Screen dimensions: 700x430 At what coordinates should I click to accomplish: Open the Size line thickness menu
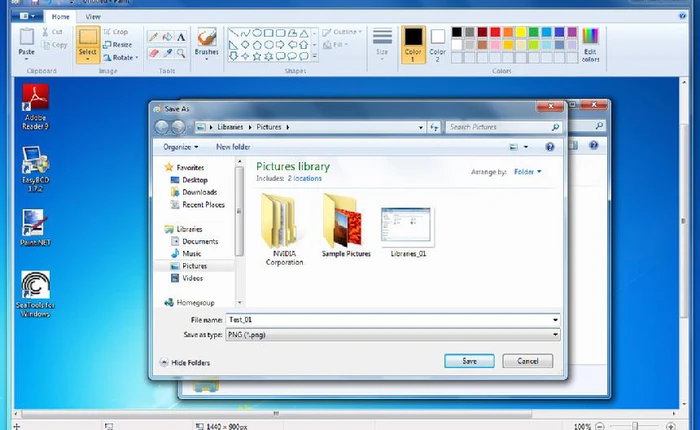(x=382, y=44)
